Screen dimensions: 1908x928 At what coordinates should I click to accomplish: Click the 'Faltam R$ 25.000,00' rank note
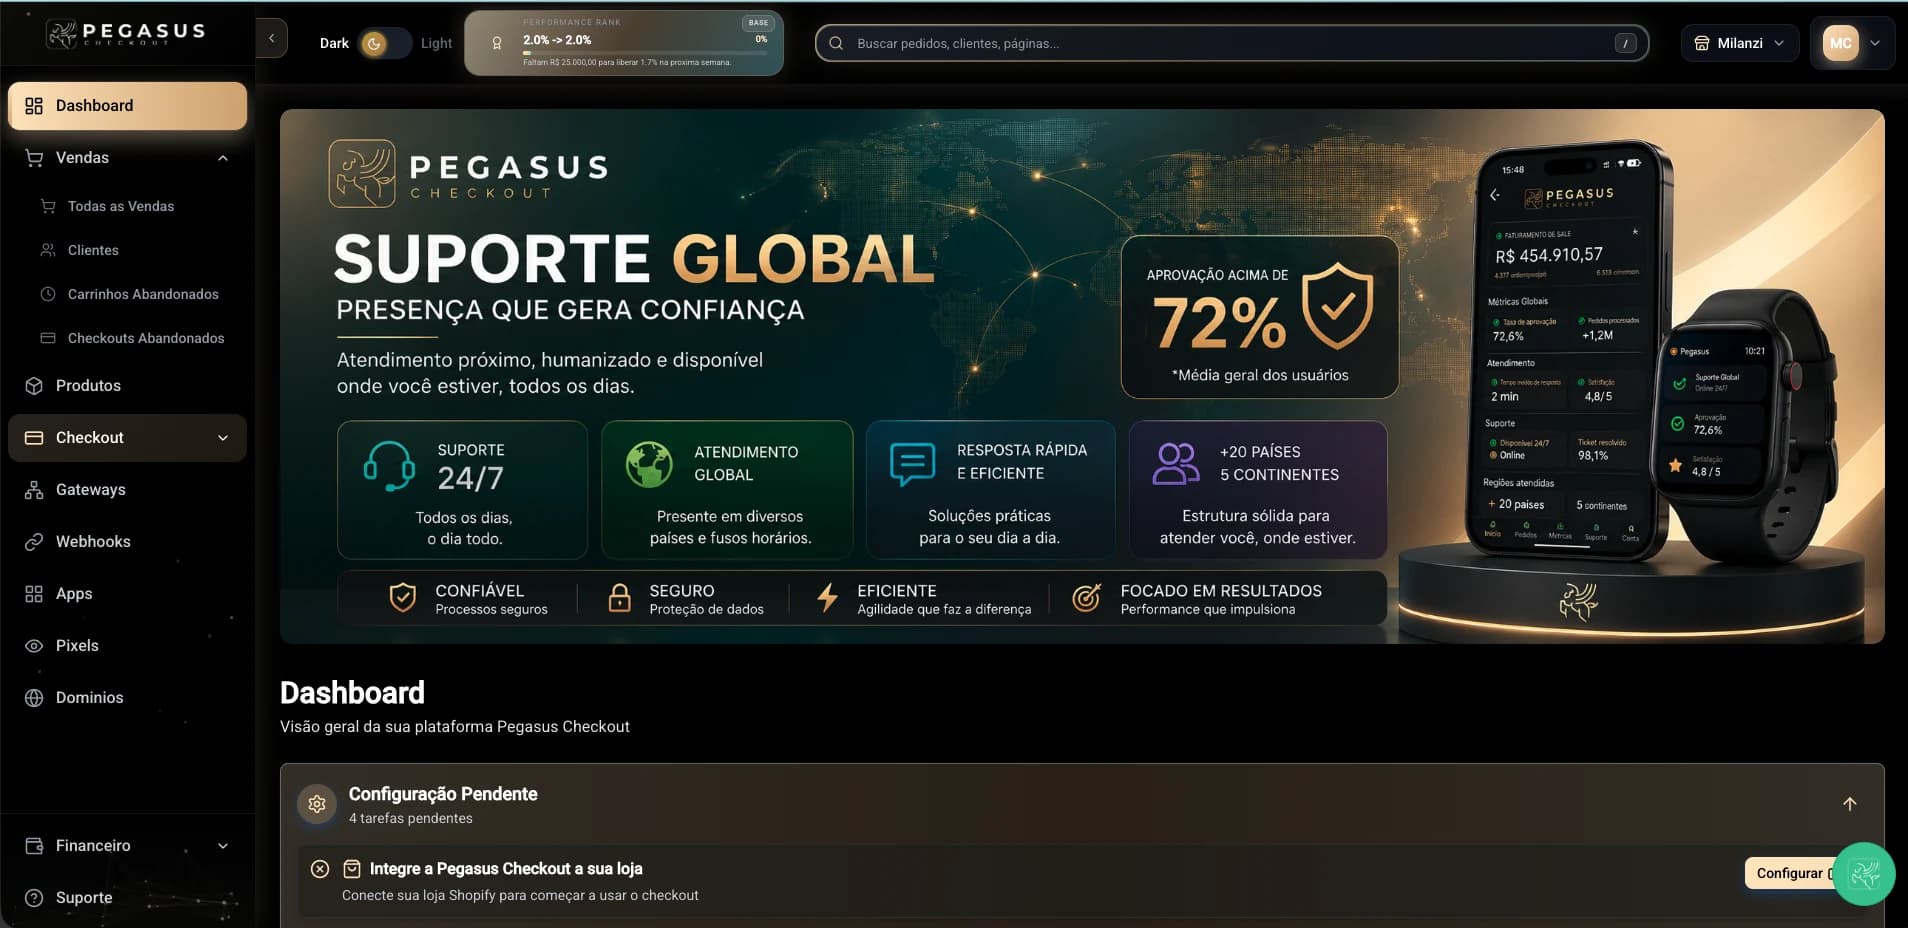[627, 63]
